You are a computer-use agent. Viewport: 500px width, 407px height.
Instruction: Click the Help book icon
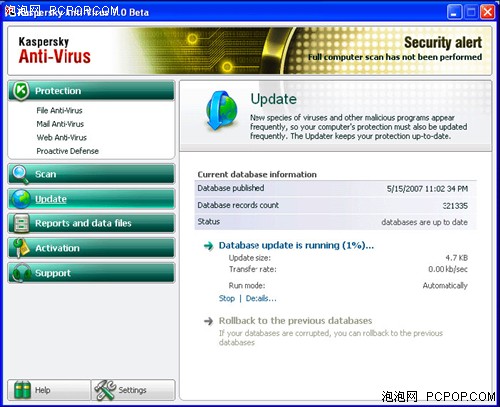[x=23, y=390]
